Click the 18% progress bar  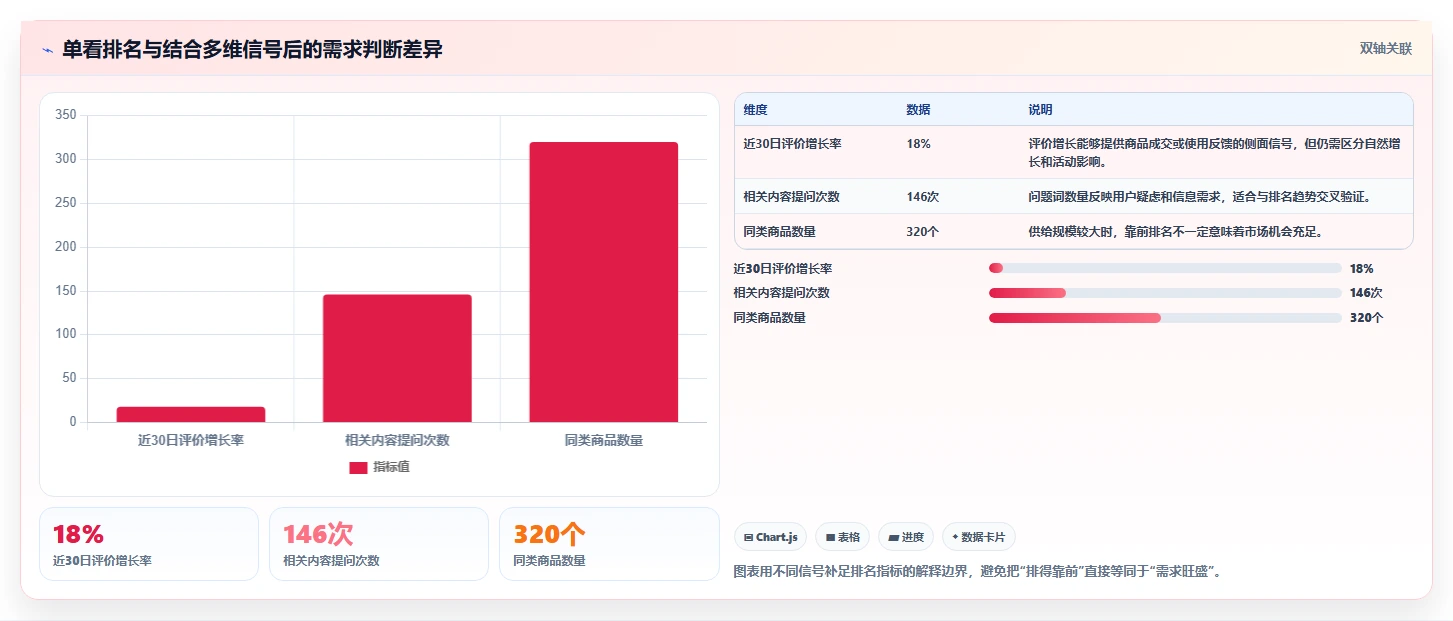point(1165,268)
